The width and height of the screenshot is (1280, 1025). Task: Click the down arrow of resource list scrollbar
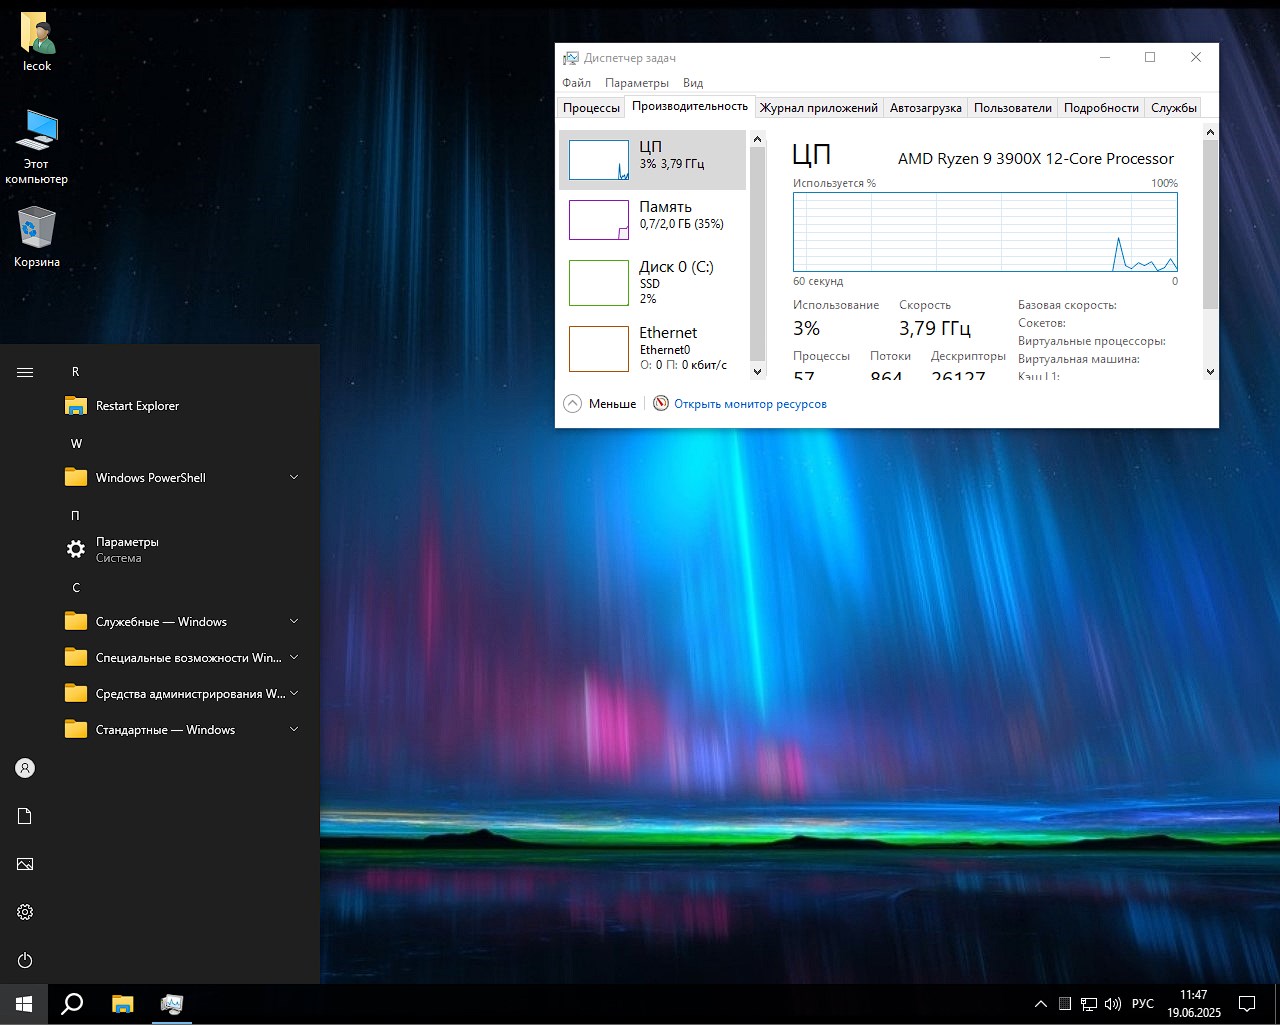coord(757,371)
